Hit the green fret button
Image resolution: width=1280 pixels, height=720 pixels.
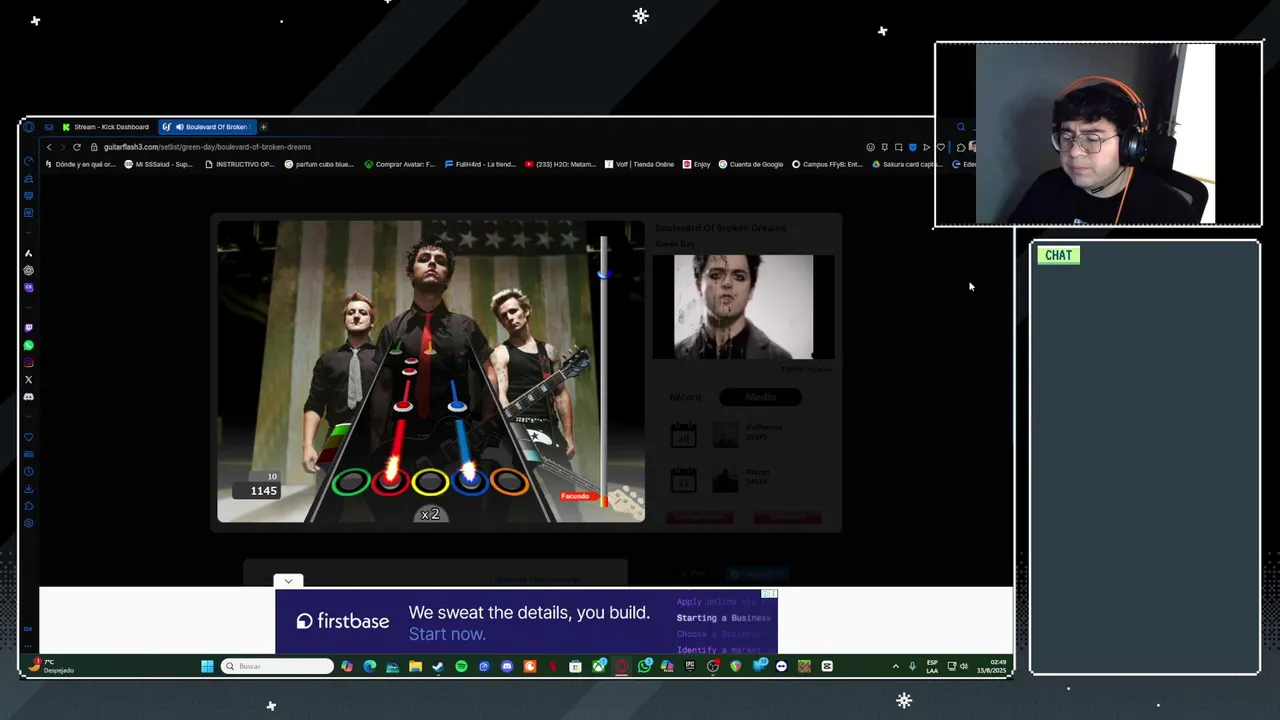coord(350,483)
